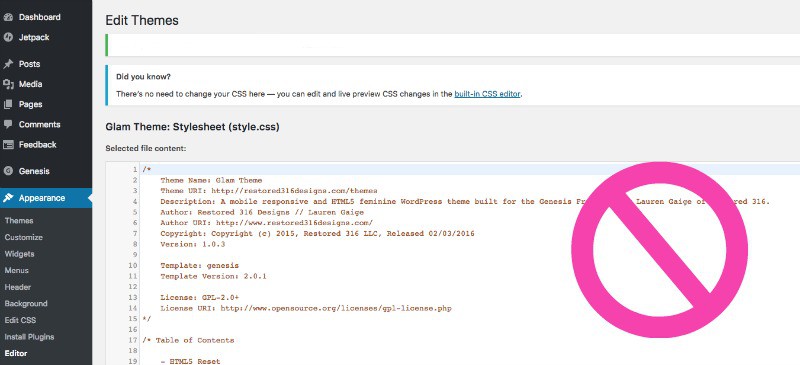
Task: Open the Comments menu
Action: (x=39, y=125)
